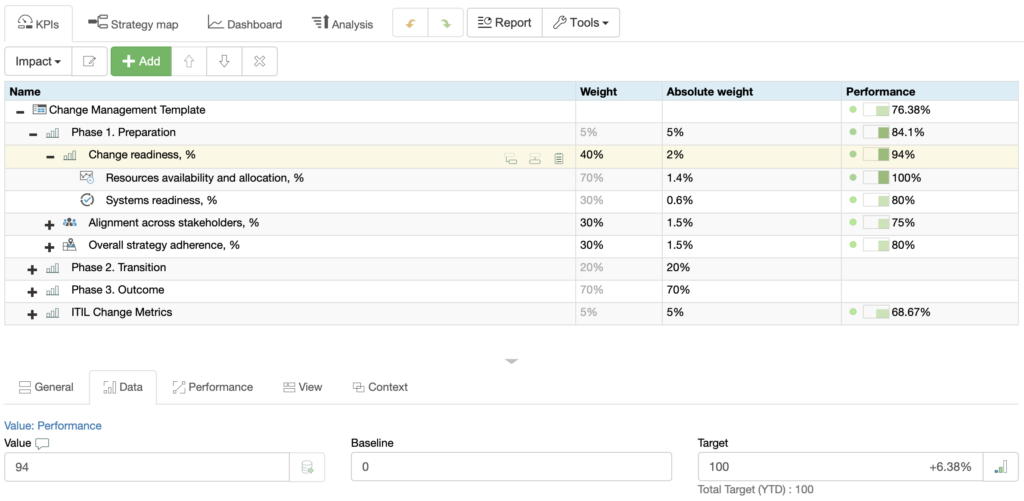Click the green Add button
The height and width of the screenshot is (501, 1024).
tap(140, 61)
